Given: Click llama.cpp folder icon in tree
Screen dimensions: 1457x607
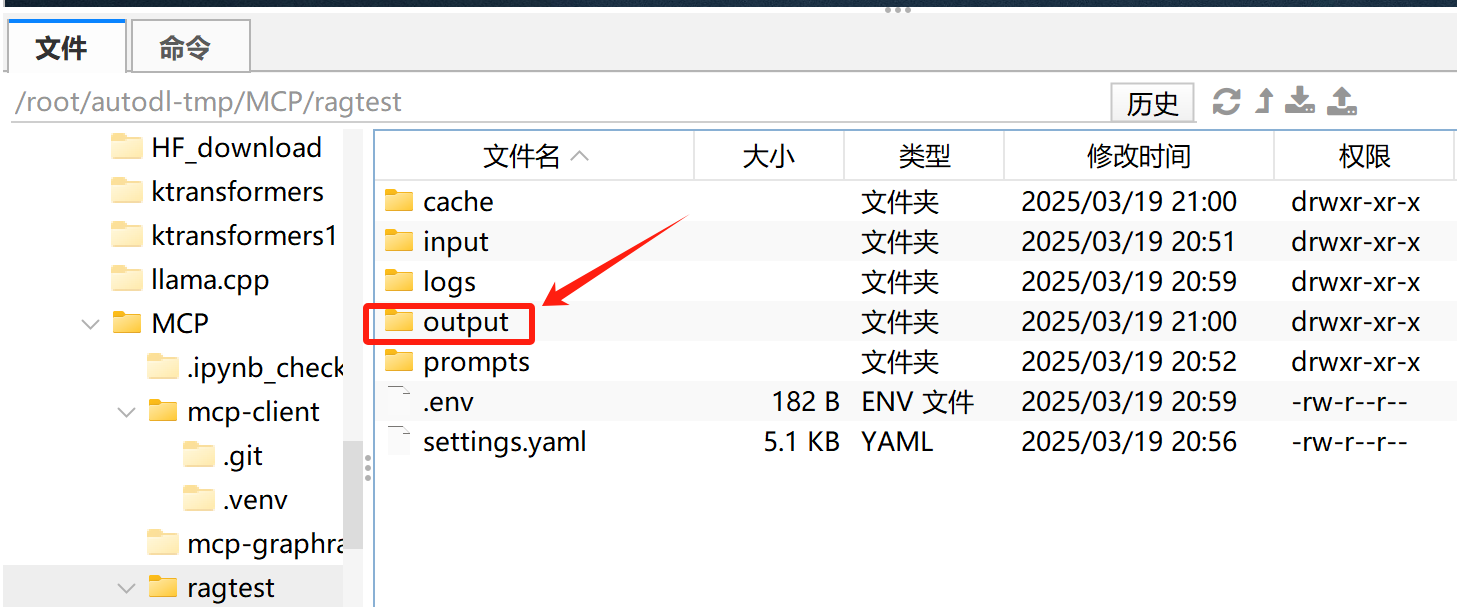Looking at the screenshot, I should pyautogui.click(x=126, y=279).
